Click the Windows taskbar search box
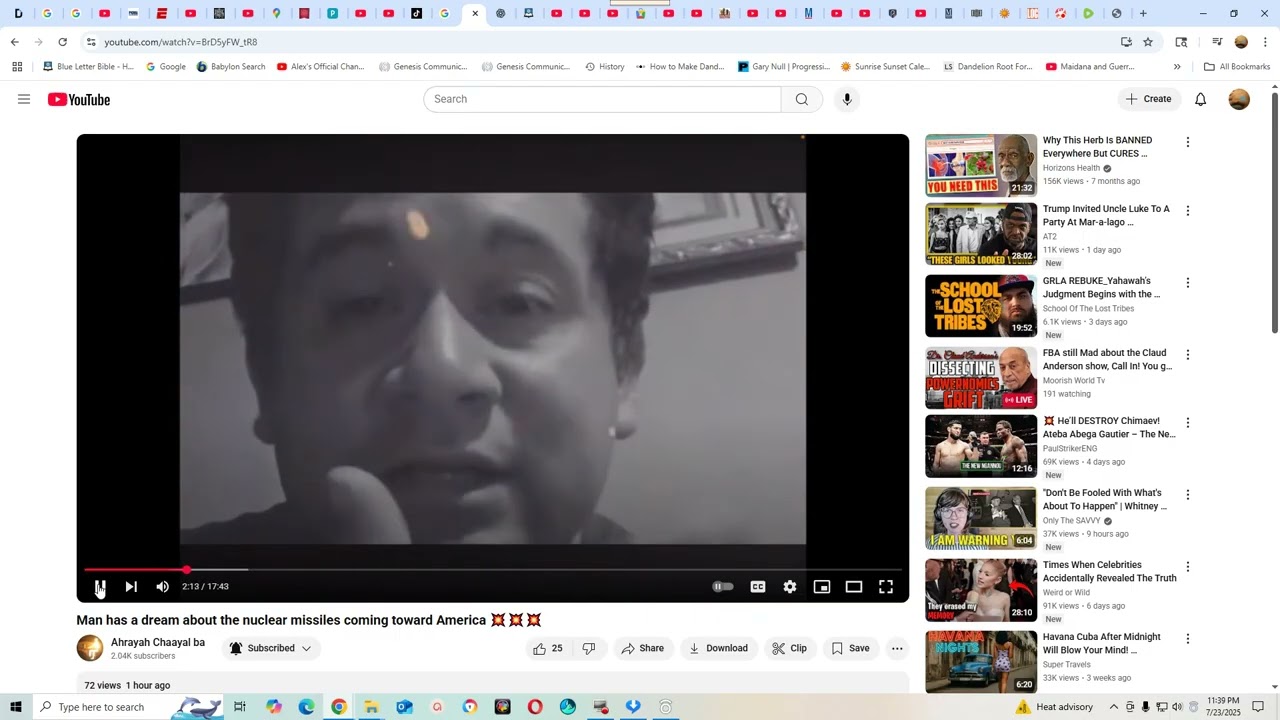The width and height of the screenshot is (1280, 720). click(130, 707)
